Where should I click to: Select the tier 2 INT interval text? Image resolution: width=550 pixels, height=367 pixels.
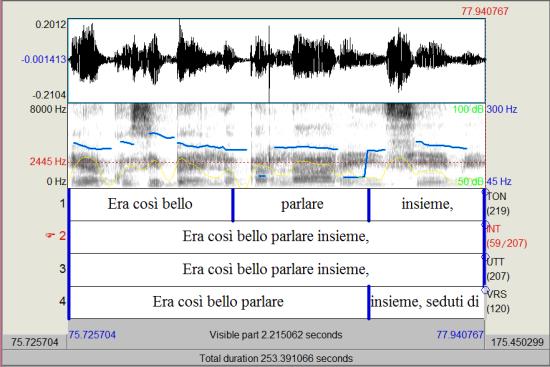(276, 237)
